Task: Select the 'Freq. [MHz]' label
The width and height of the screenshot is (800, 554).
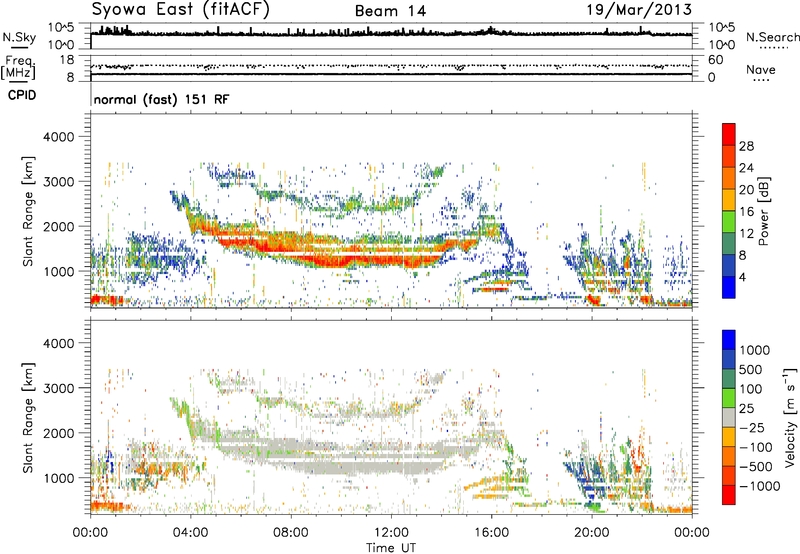Action: click(x=18, y=68)
